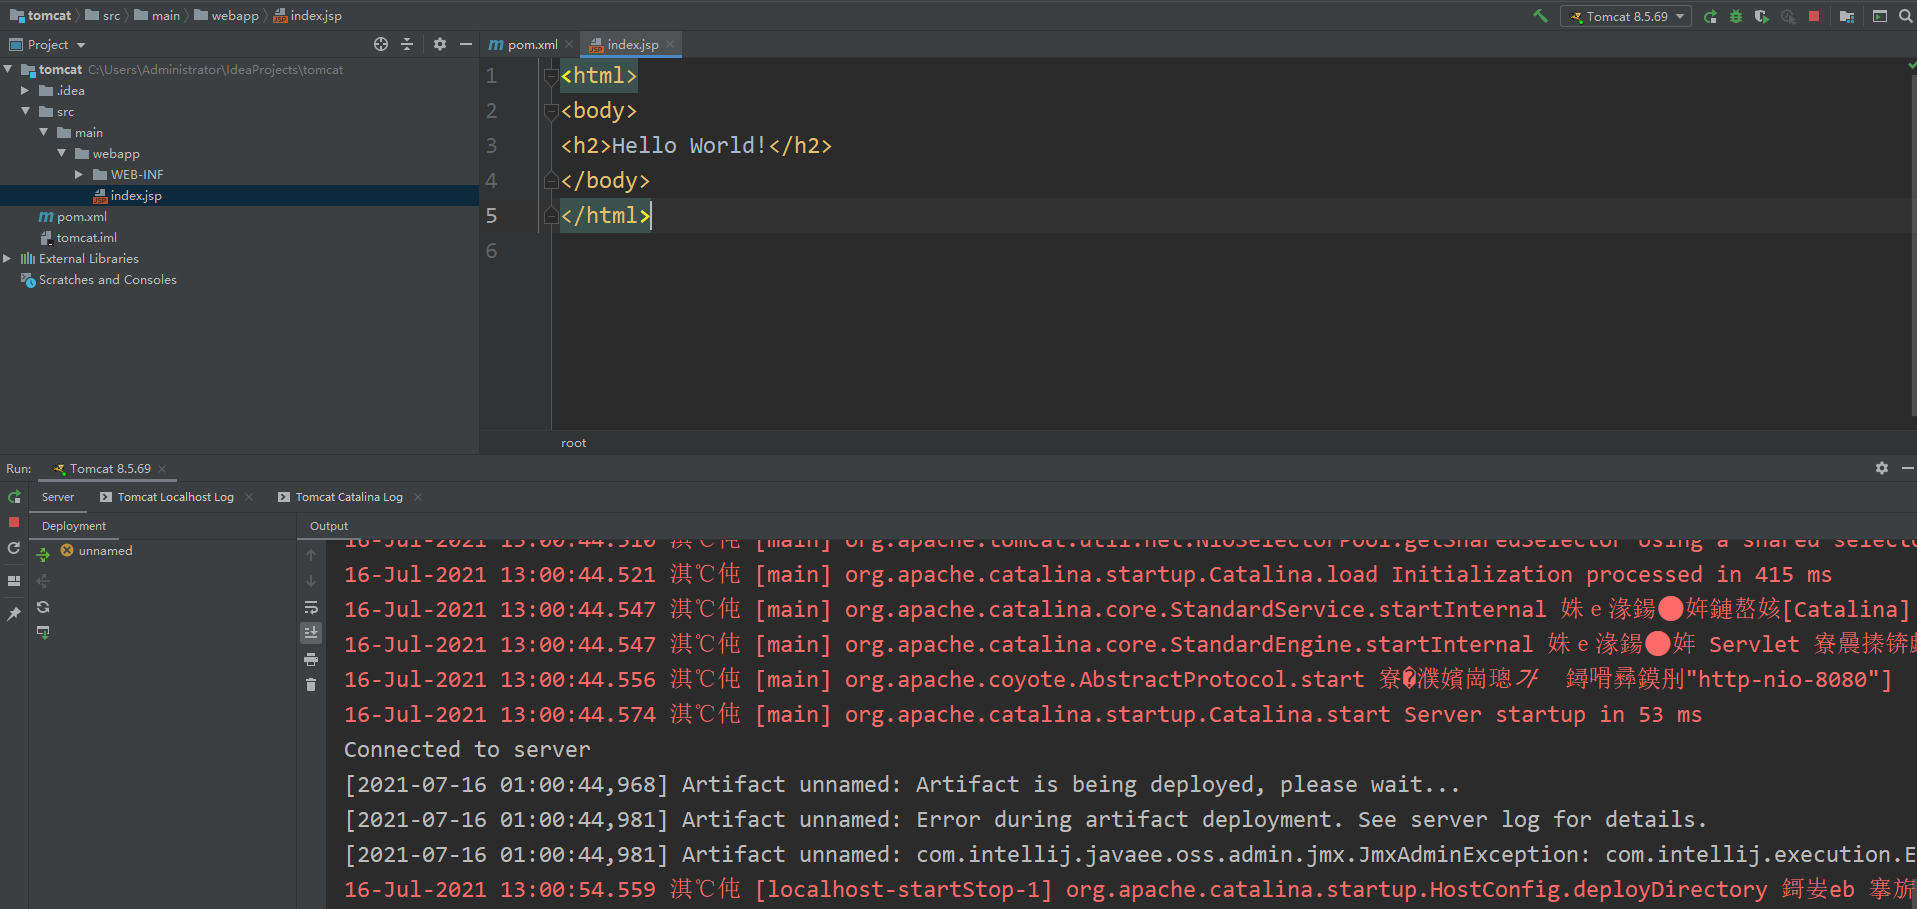Screen dimensions: 1917x909
Task: Toggle fold marker on closing html line 5
Action: (x=551, y=216)
